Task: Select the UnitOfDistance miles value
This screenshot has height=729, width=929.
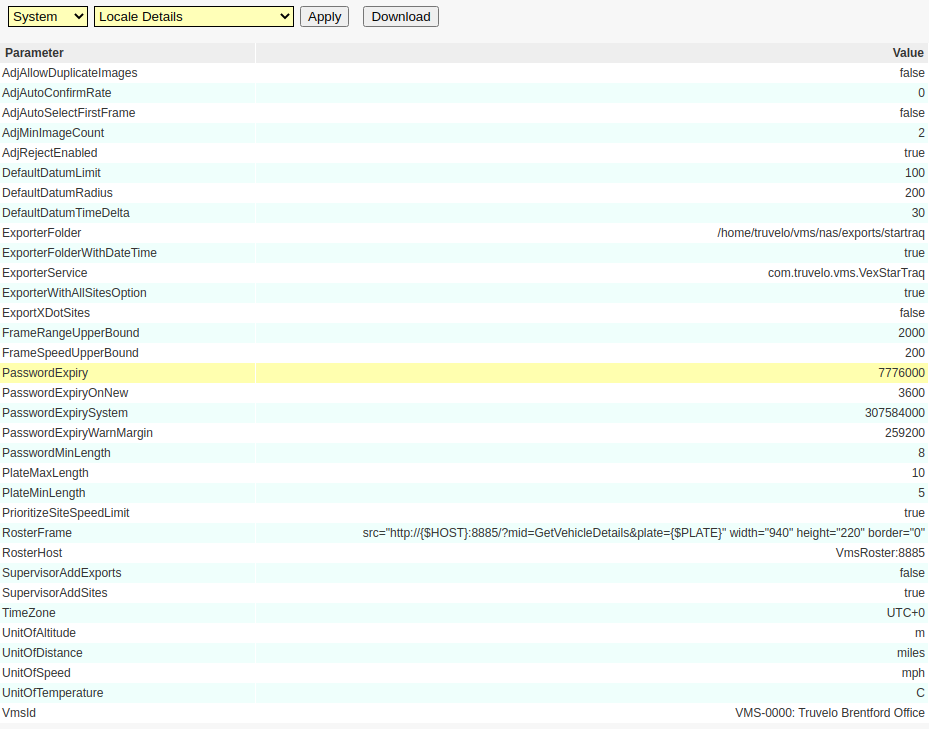Action: (x=910, y=653)
